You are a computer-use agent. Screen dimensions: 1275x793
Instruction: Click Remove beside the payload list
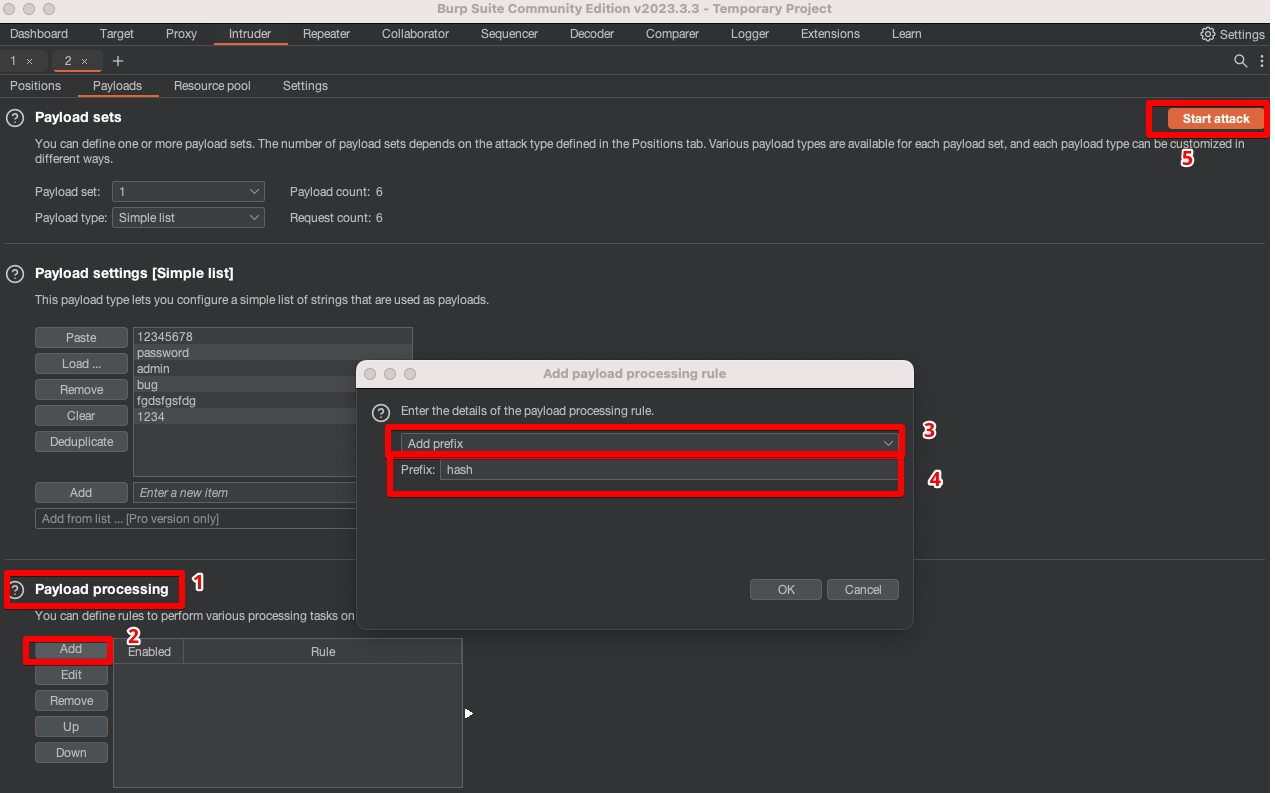tap(81, 390)
